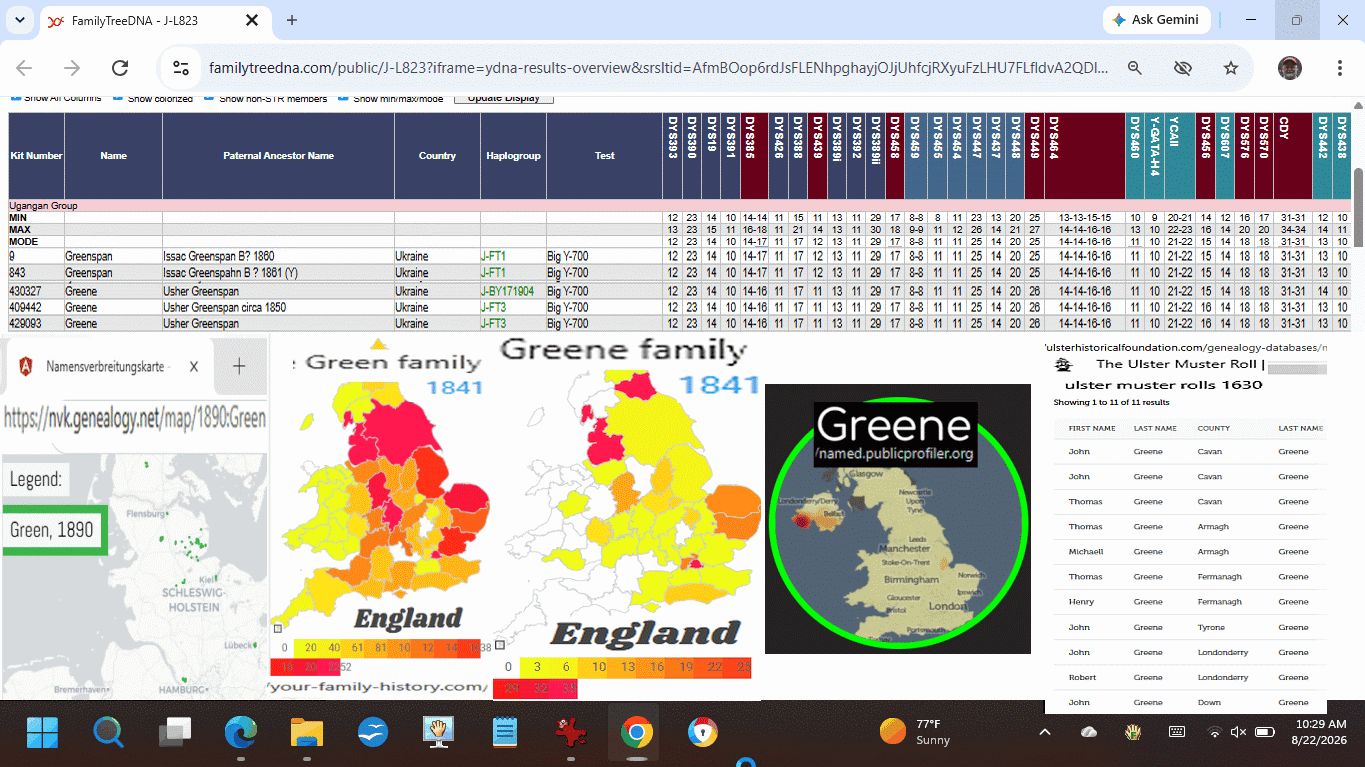
Task: Click the page's vertical scrollbar thumb
Action: tap(1358, 207)
